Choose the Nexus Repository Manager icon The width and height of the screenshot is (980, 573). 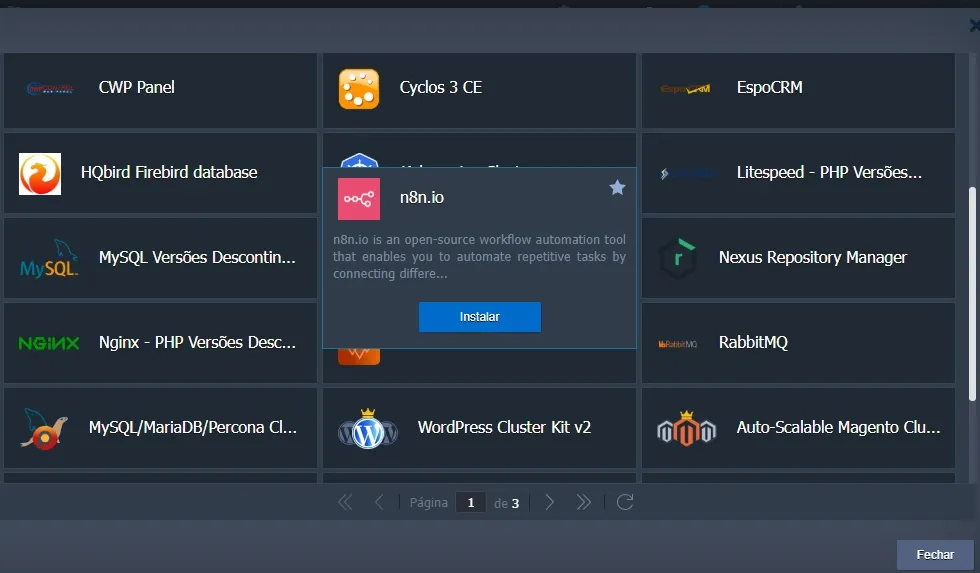tap(678, 258)
